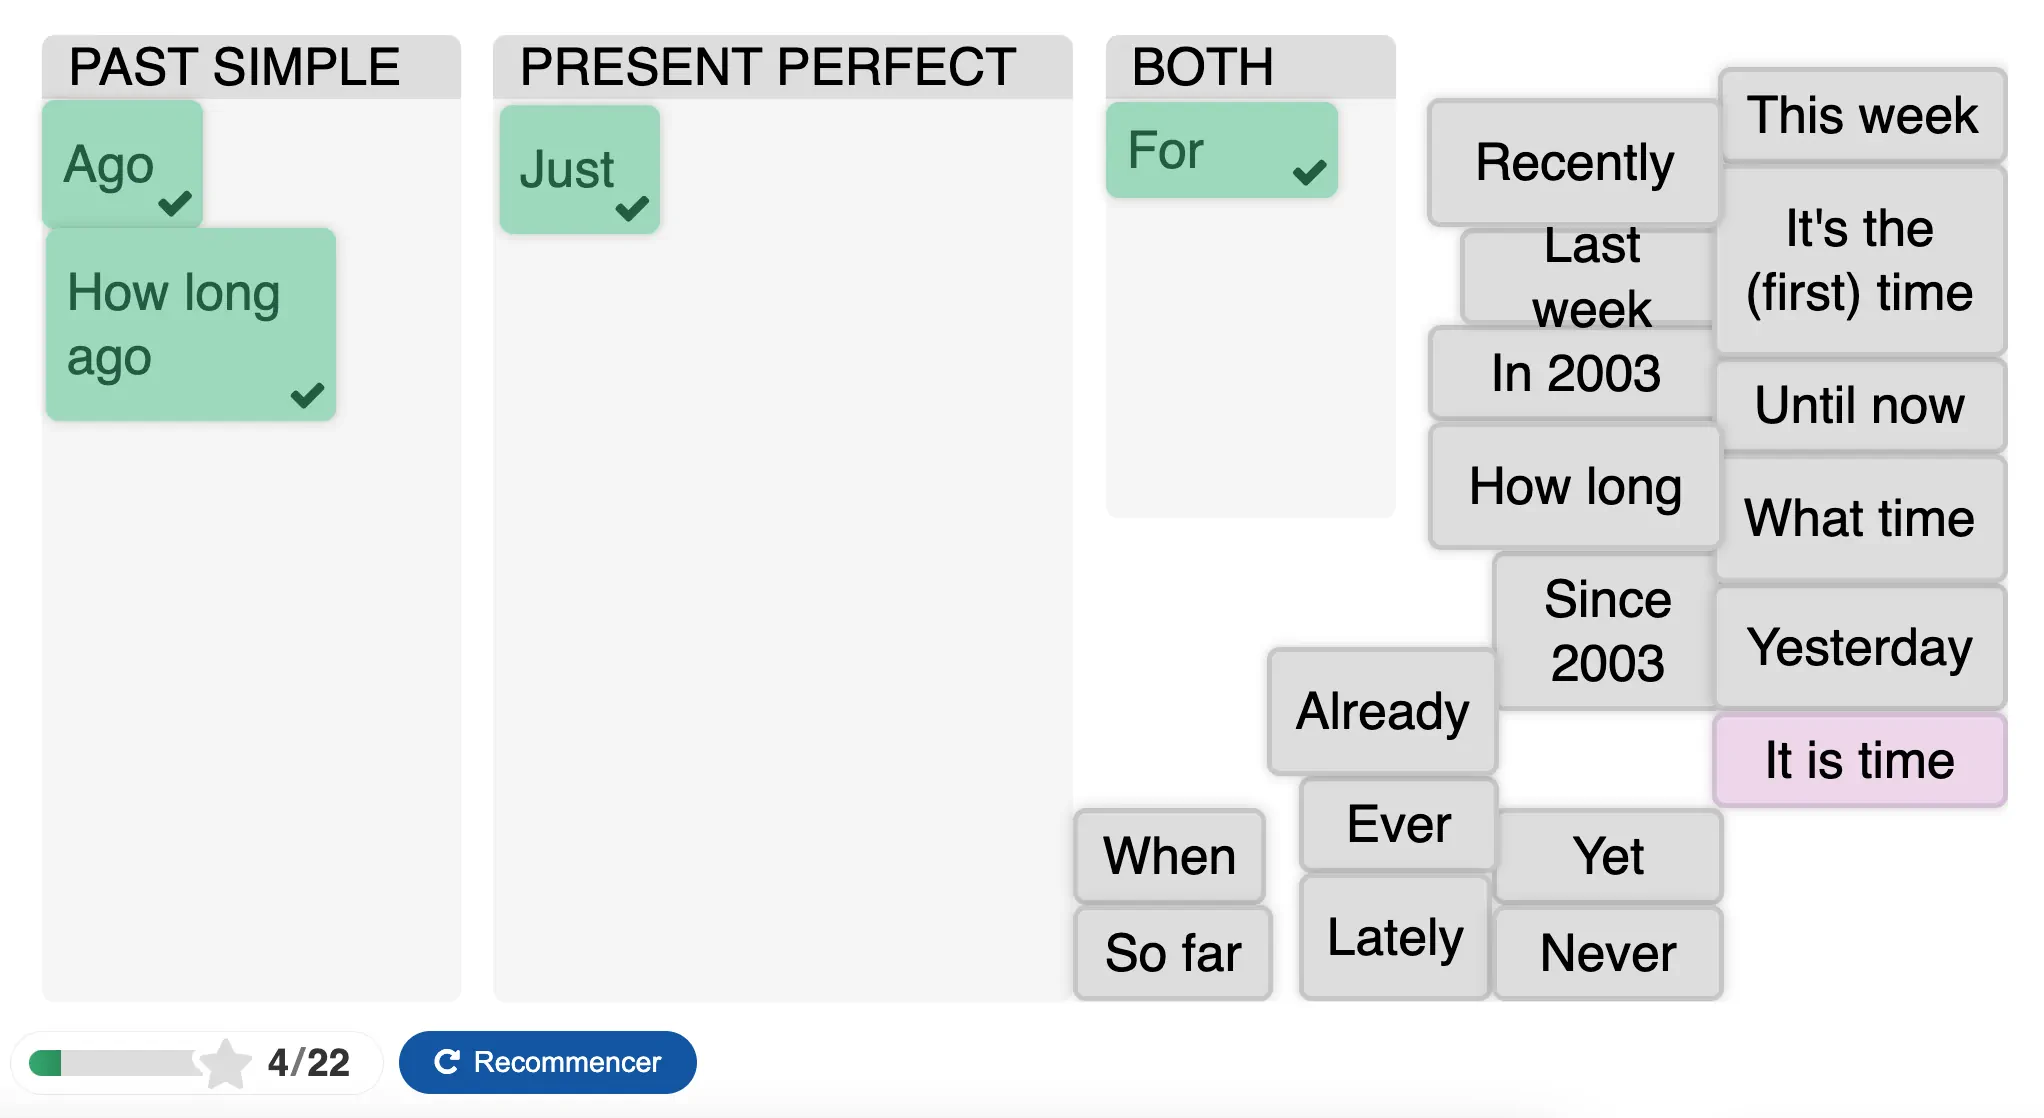Select the 'Yesterday' word card
The width and height of the screenshot is (2044, 1118).
click(1860, 647)
